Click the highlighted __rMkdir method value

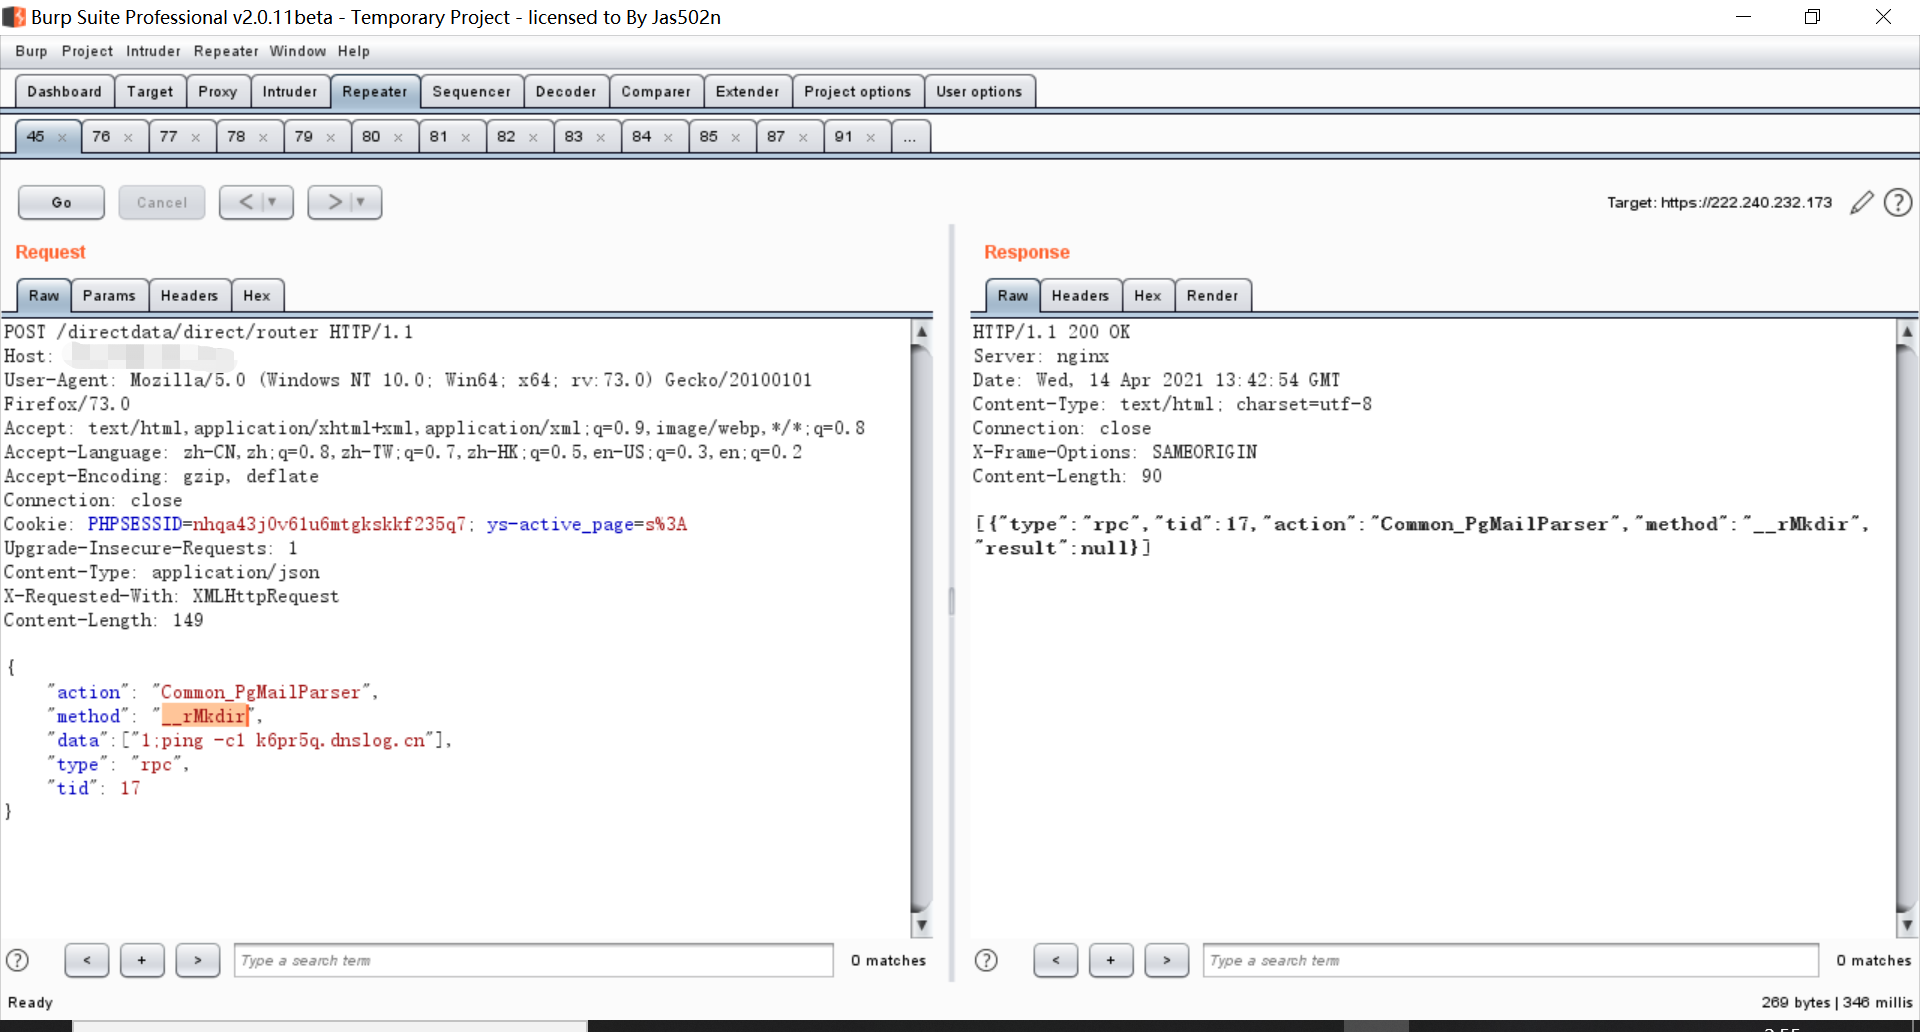click(x=205, y=716)
